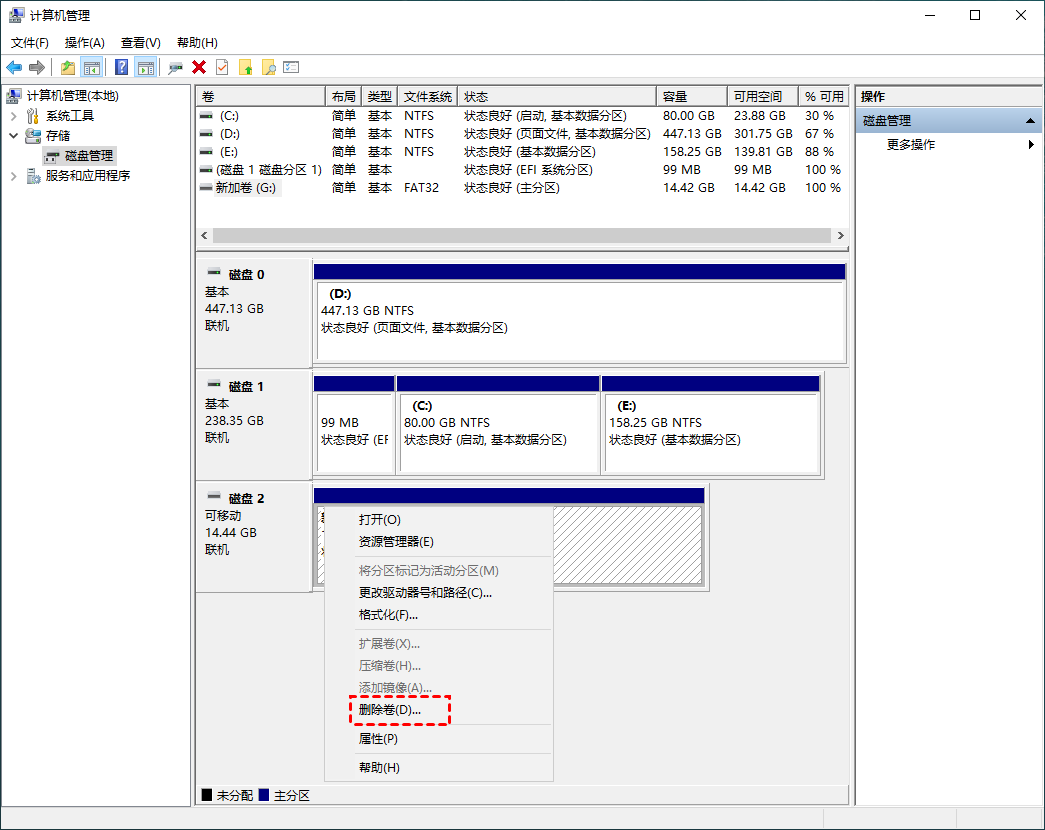Click the volume list right scroll arrow
The image size is (1045, 830).
[840, 235]
